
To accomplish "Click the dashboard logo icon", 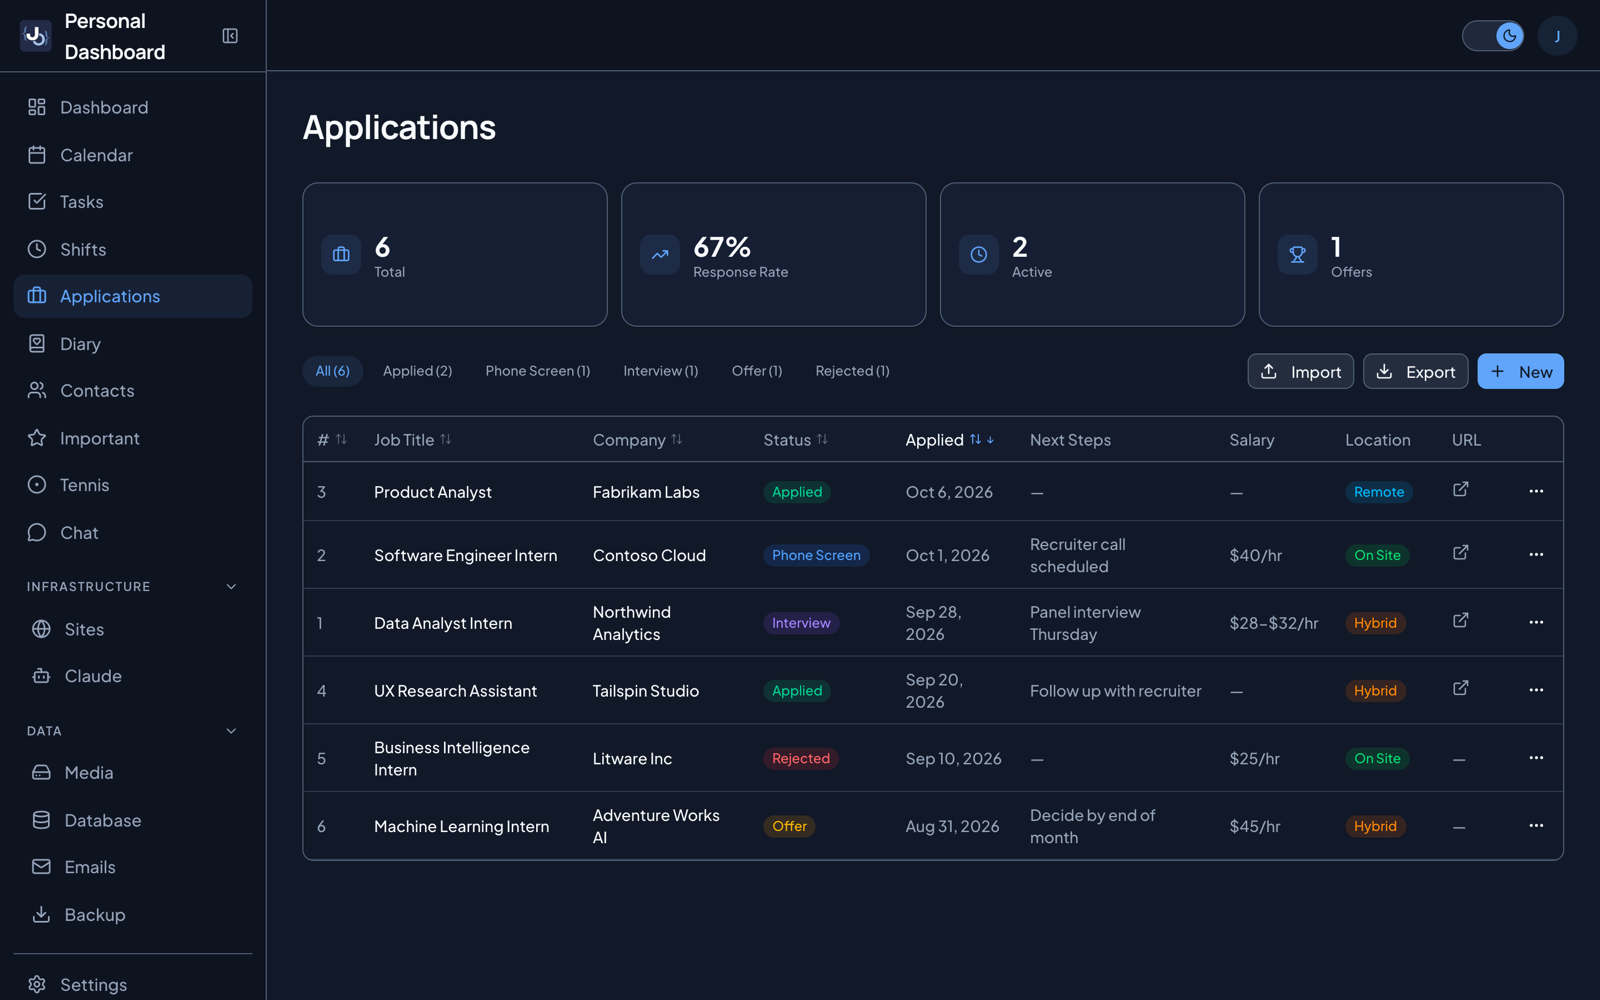I will [36, 36].
